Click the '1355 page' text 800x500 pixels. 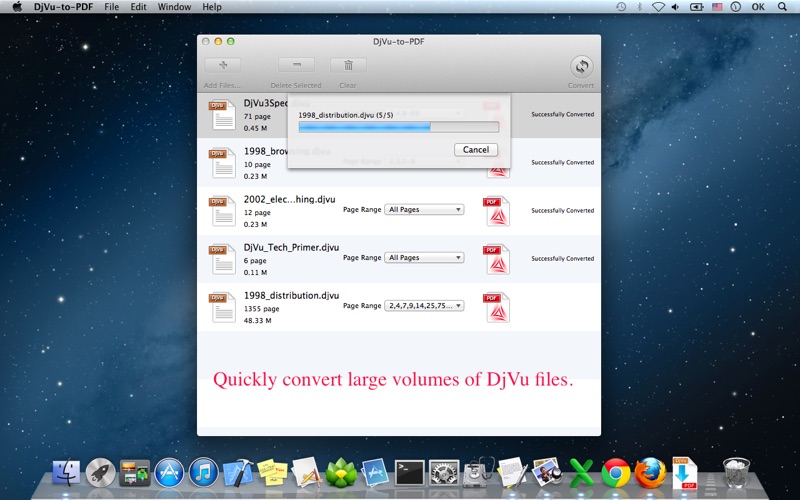[261, 309]
